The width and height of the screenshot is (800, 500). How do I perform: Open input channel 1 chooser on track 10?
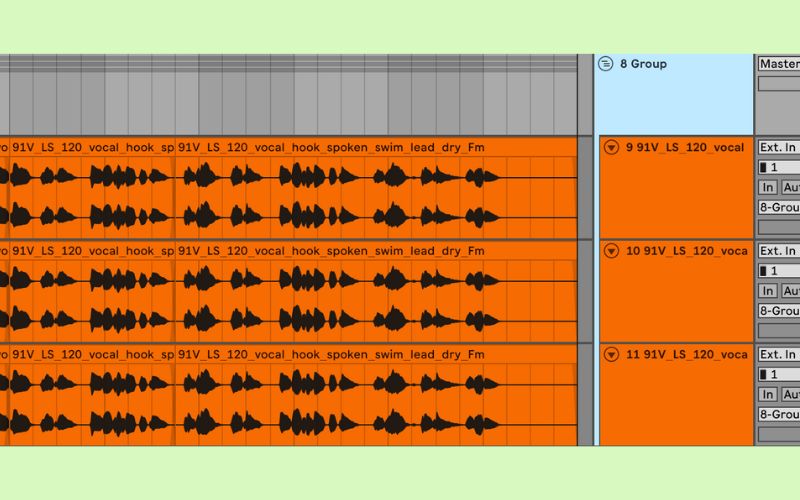779,271
